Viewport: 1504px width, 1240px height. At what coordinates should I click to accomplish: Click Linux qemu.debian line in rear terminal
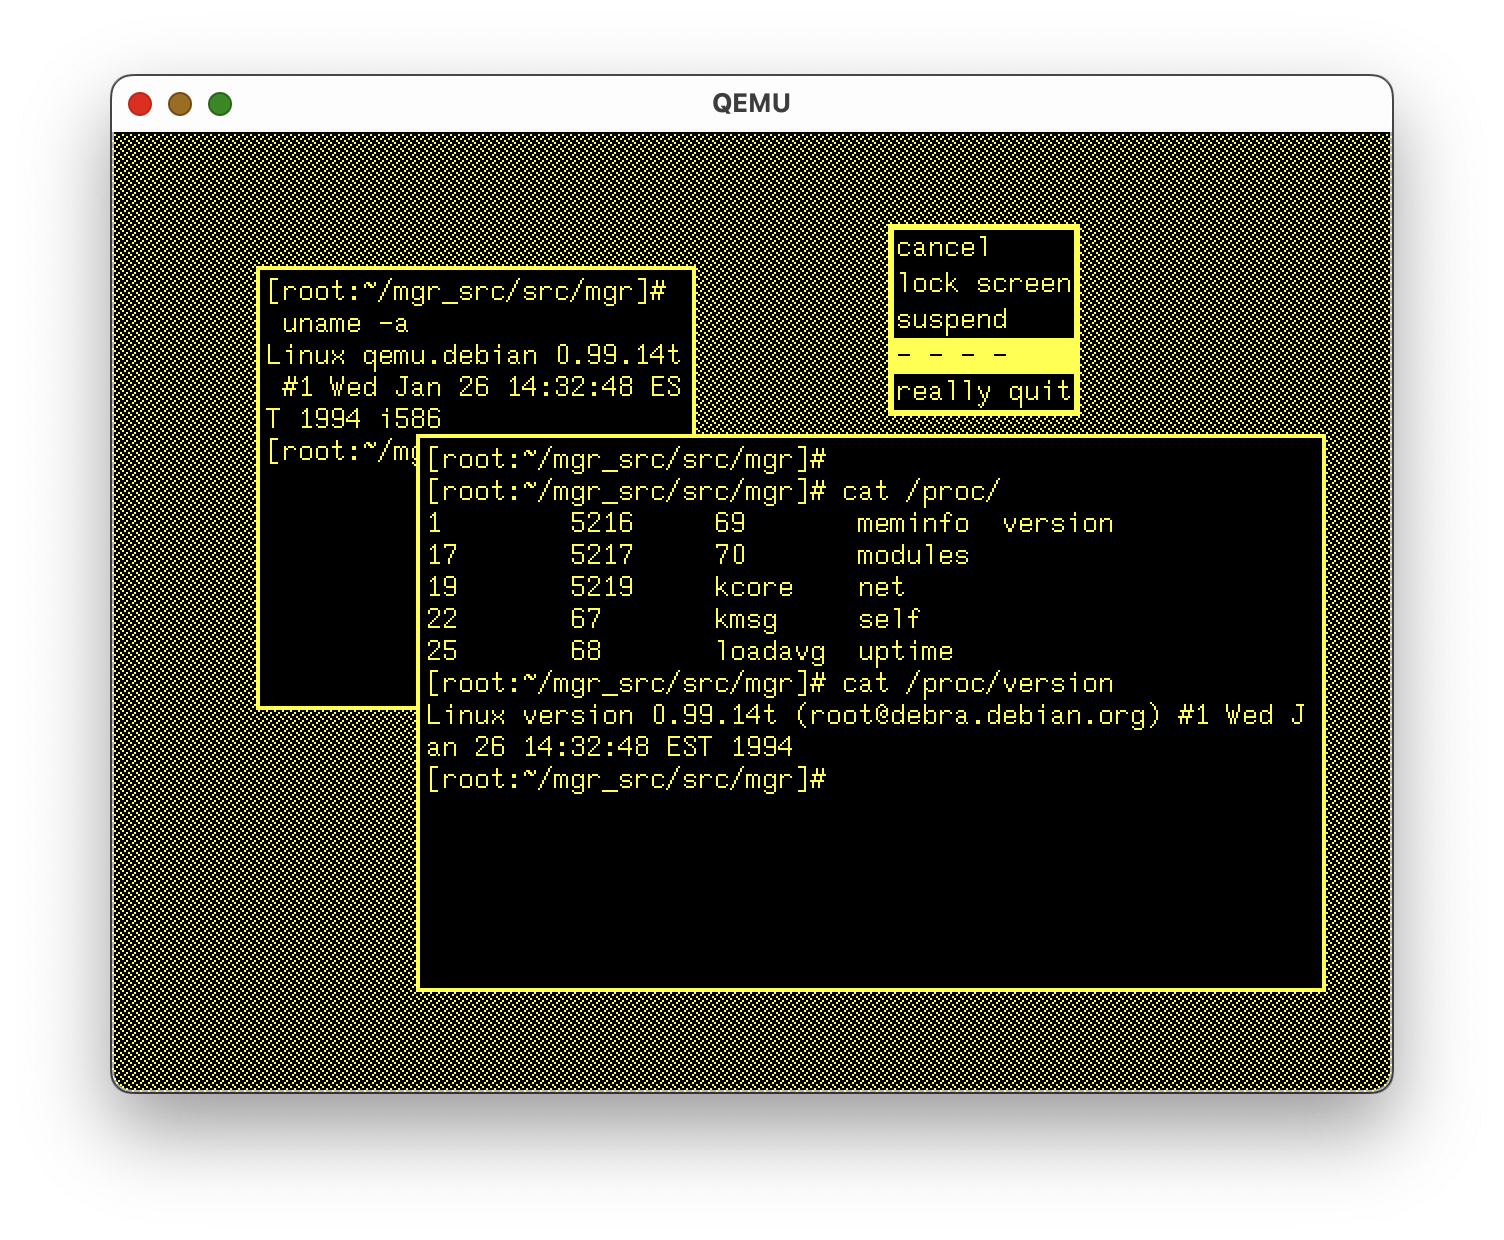[x=473, y=355]
